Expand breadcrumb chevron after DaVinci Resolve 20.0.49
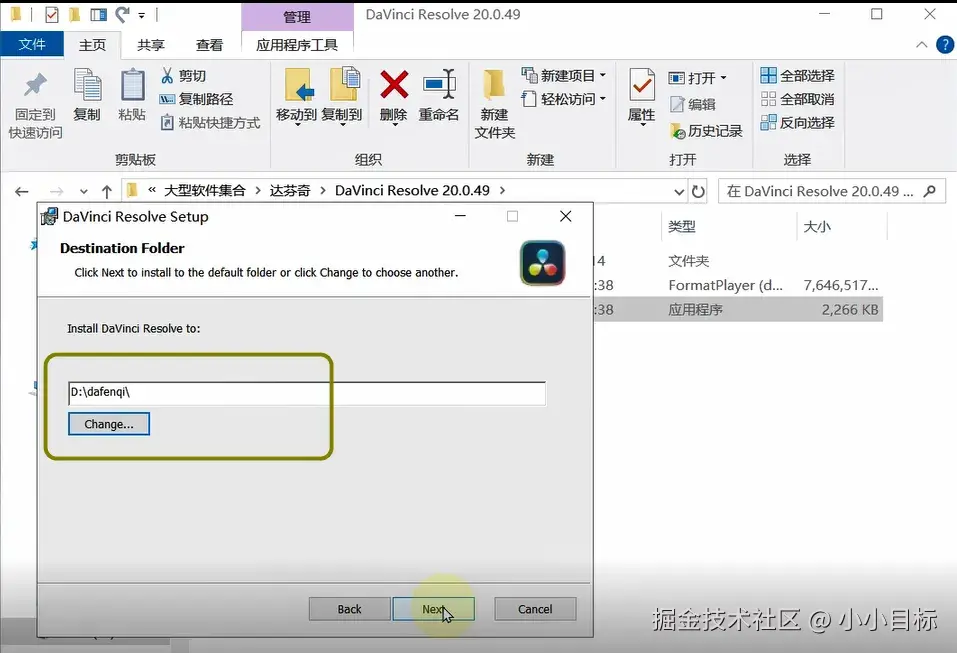The height and width of the screenshot is (653, 957). tap(502, 190)
